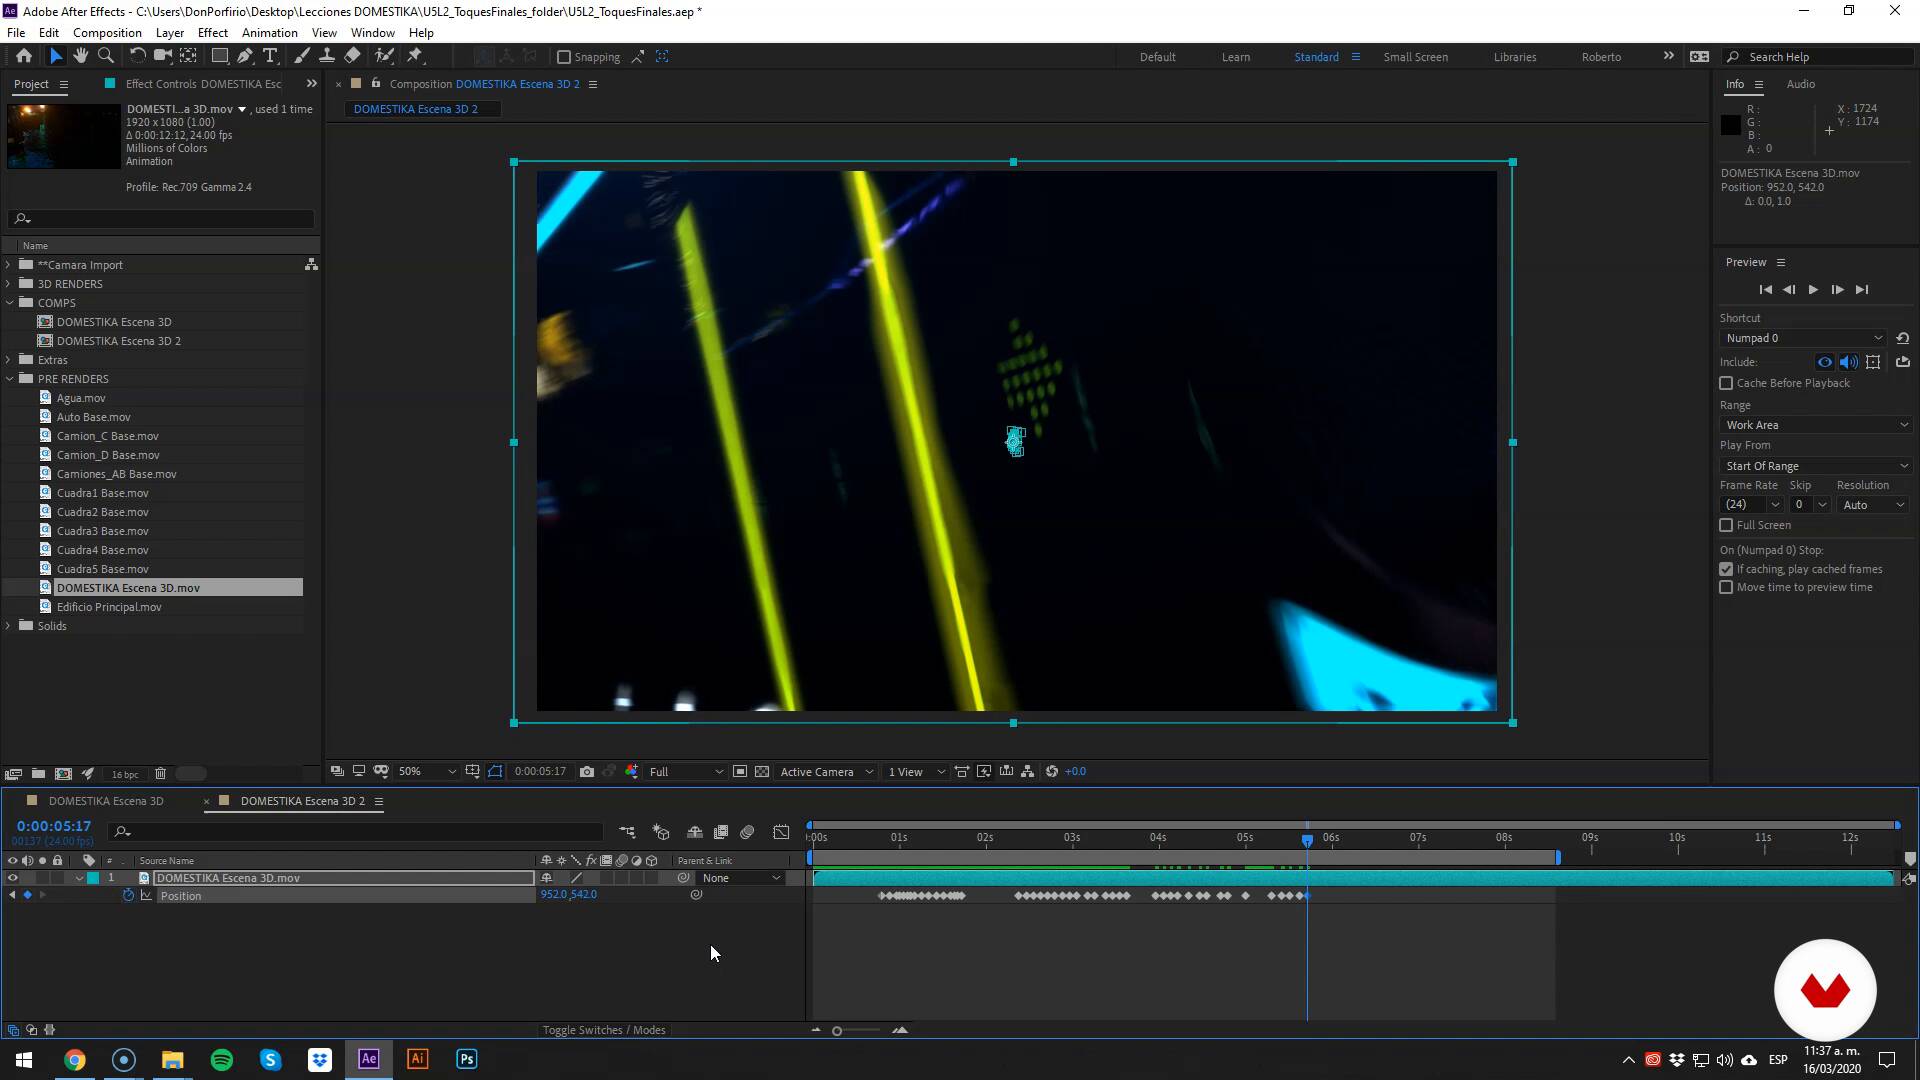This screenshot has height=1080, width=1920.
Task: Open the Work Area range dropdown
Action: coord(1816,426)
